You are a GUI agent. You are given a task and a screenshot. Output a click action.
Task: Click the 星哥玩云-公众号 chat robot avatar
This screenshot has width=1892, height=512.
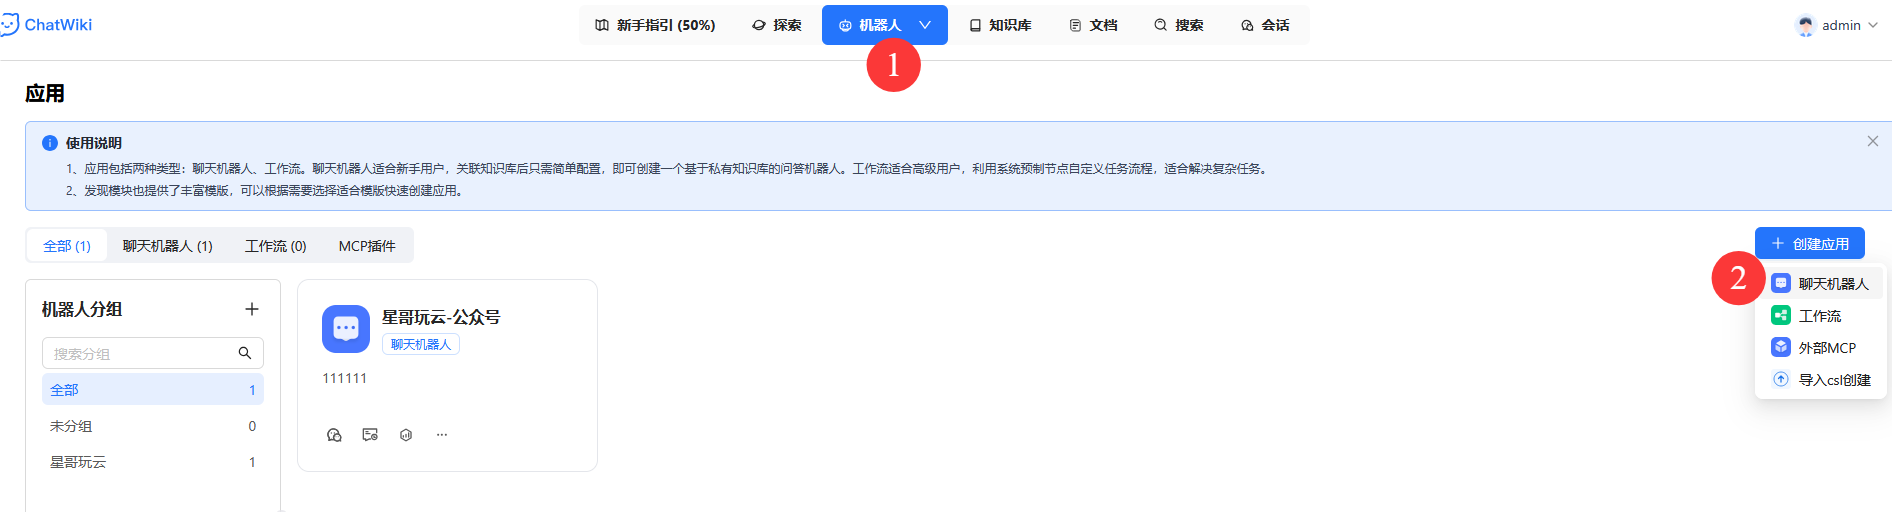pyautogui.click(x=346, y=329)
